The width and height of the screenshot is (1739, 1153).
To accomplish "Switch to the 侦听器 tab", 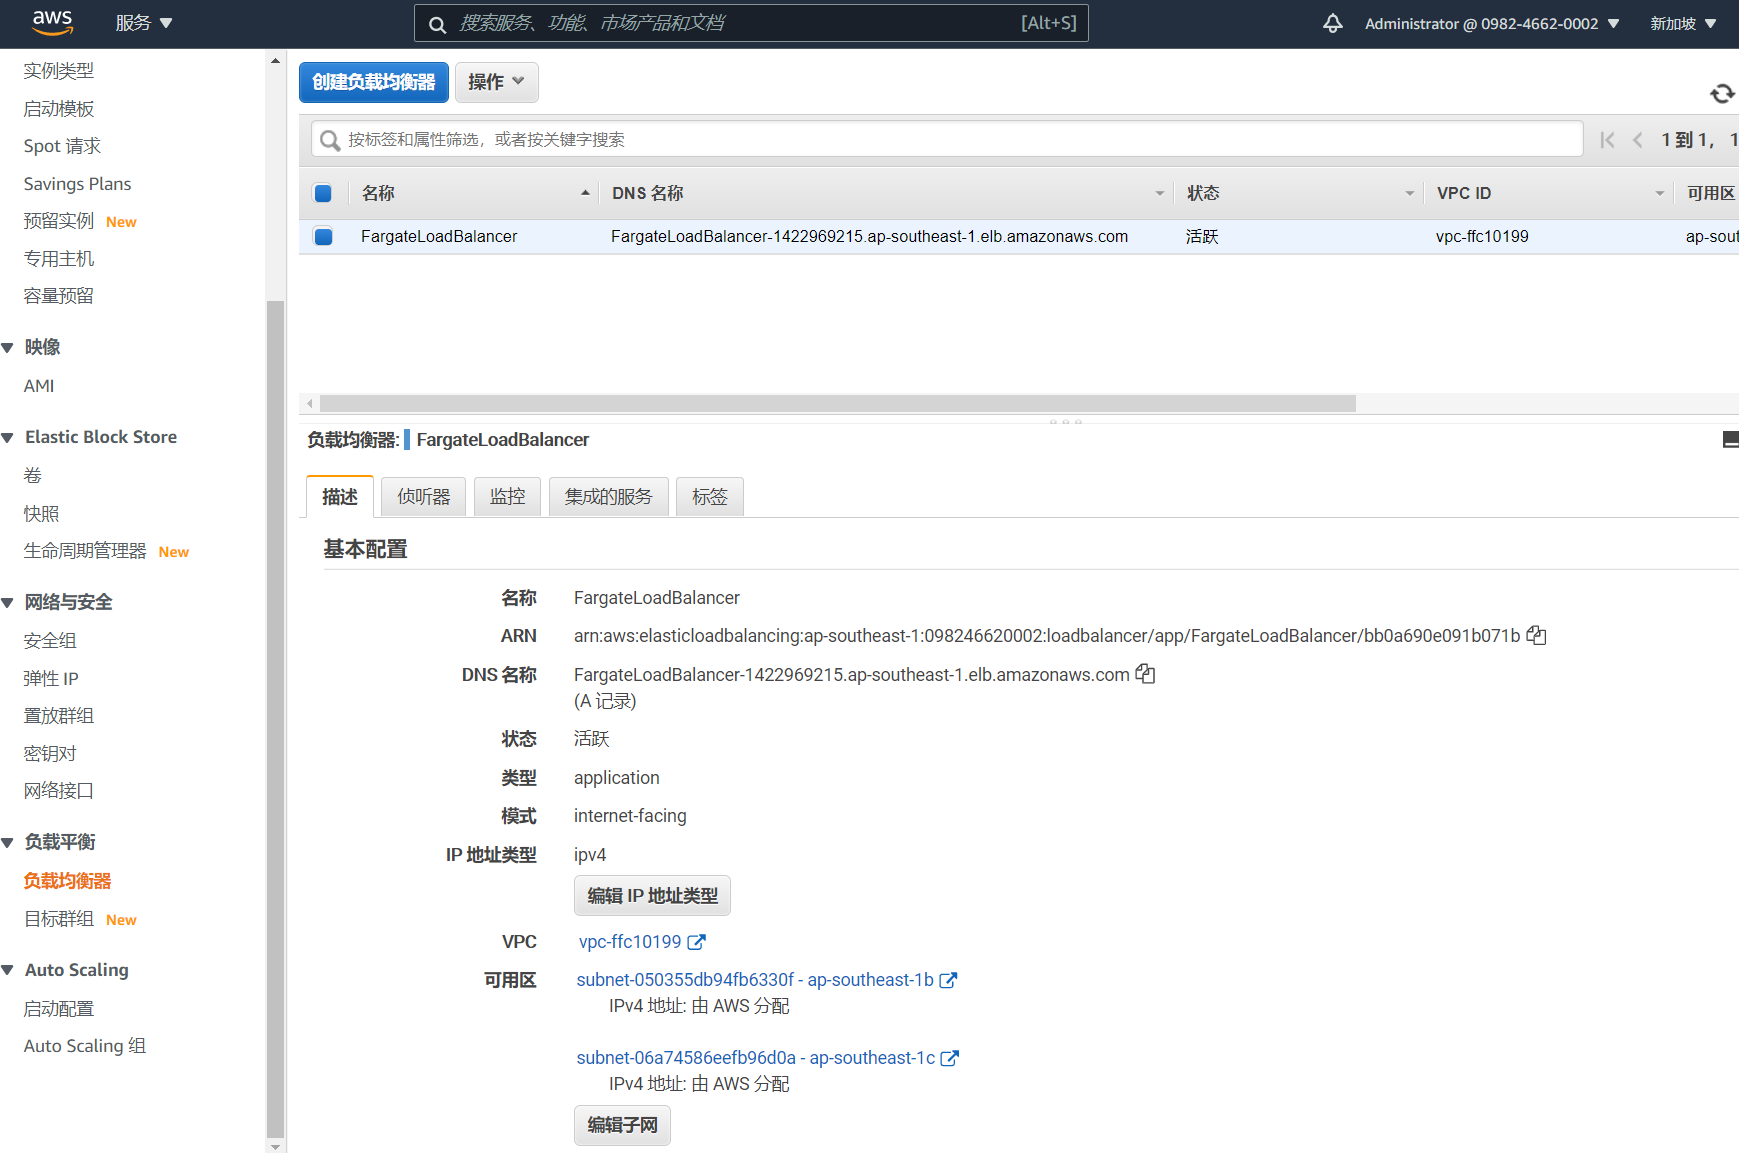I will click(424, 497).
